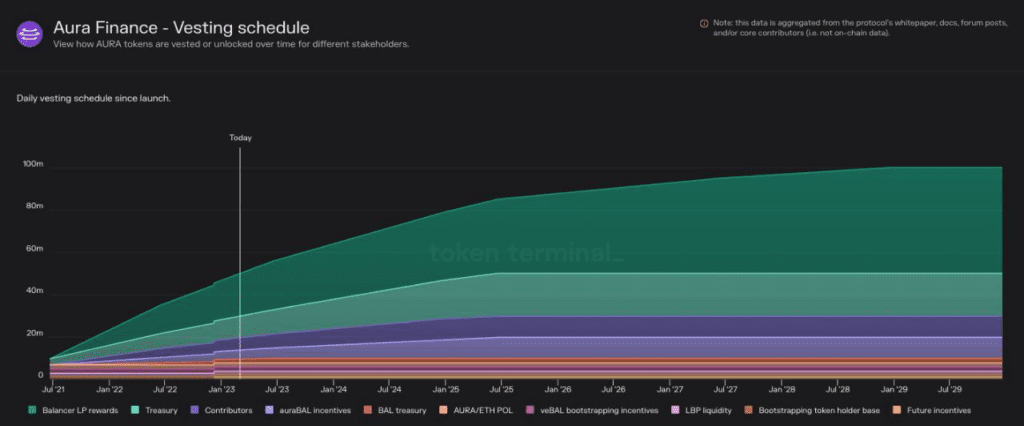Screen dimensions: 1024x426
Task: Click the 100m y-axis label
Action: click(34, 164)
